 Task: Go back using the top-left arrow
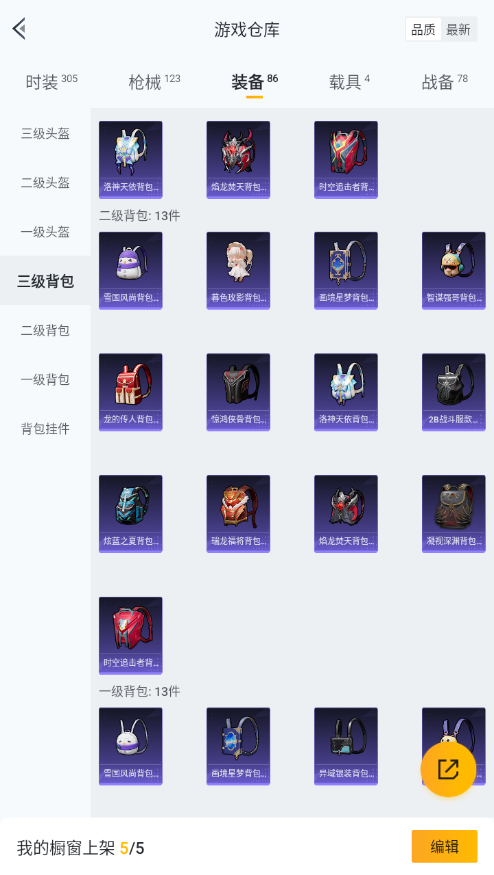pyautogui.click(x=20, y=29)
